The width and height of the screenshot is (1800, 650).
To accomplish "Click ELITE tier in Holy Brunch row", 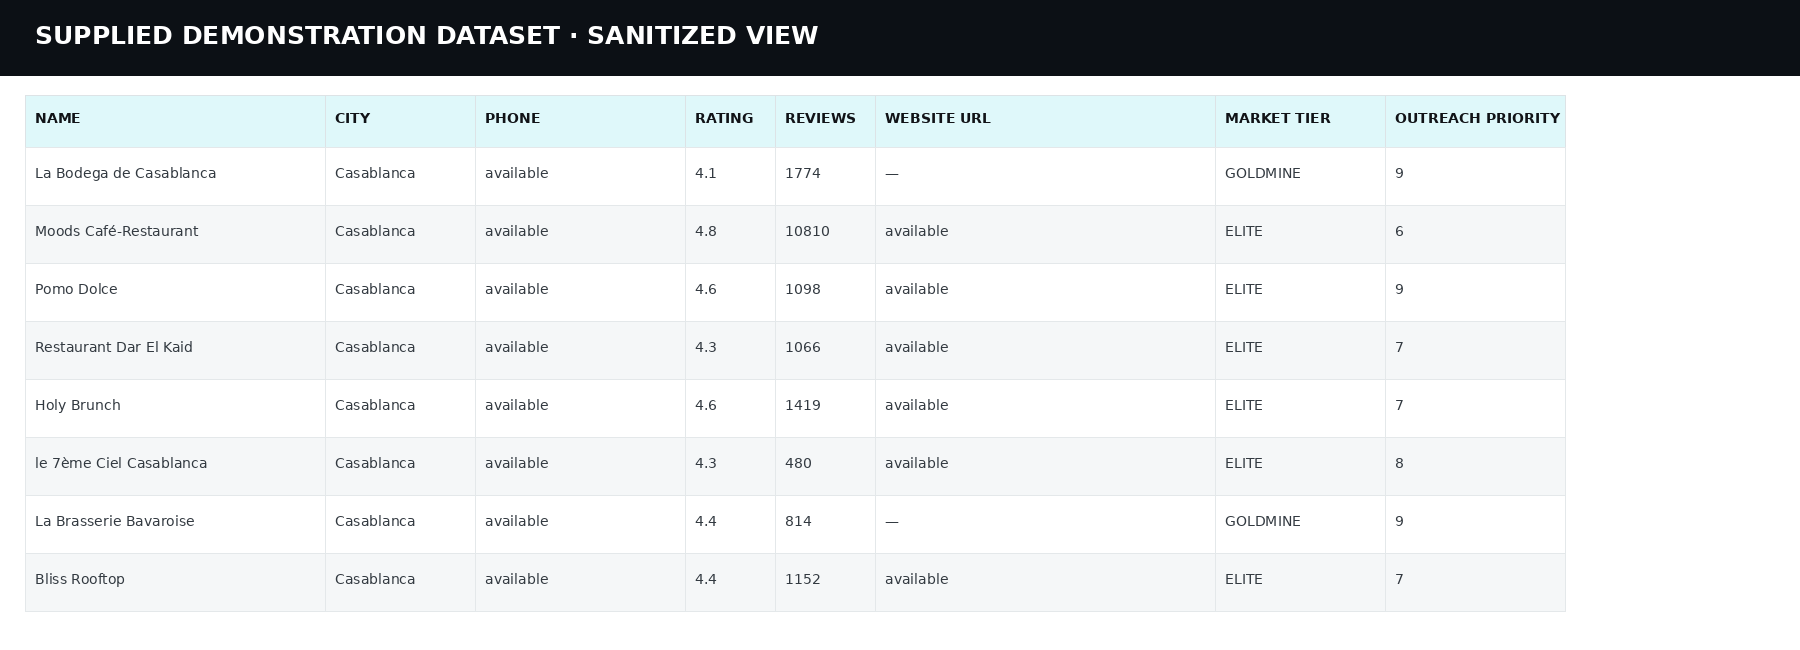I will (x=1243, y=405).
